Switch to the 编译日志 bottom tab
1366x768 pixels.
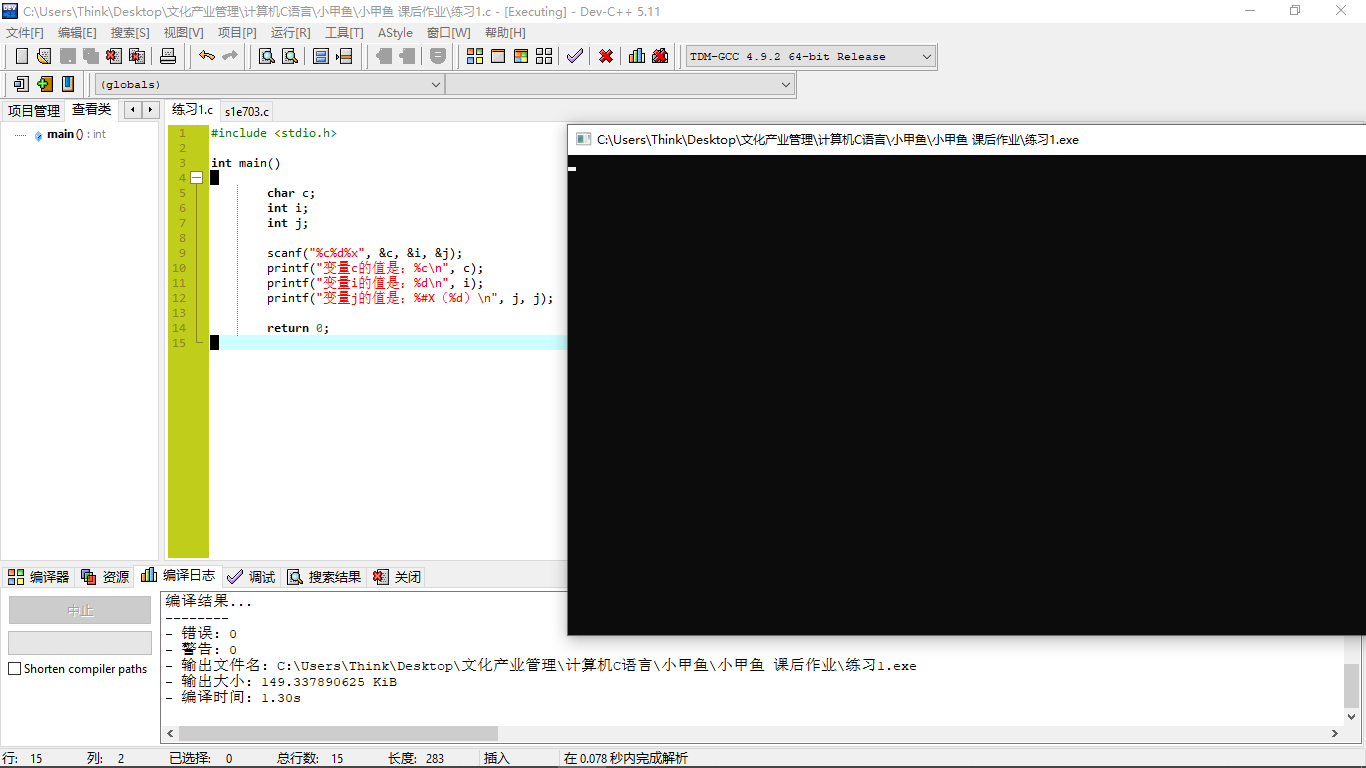coord(178,576)
